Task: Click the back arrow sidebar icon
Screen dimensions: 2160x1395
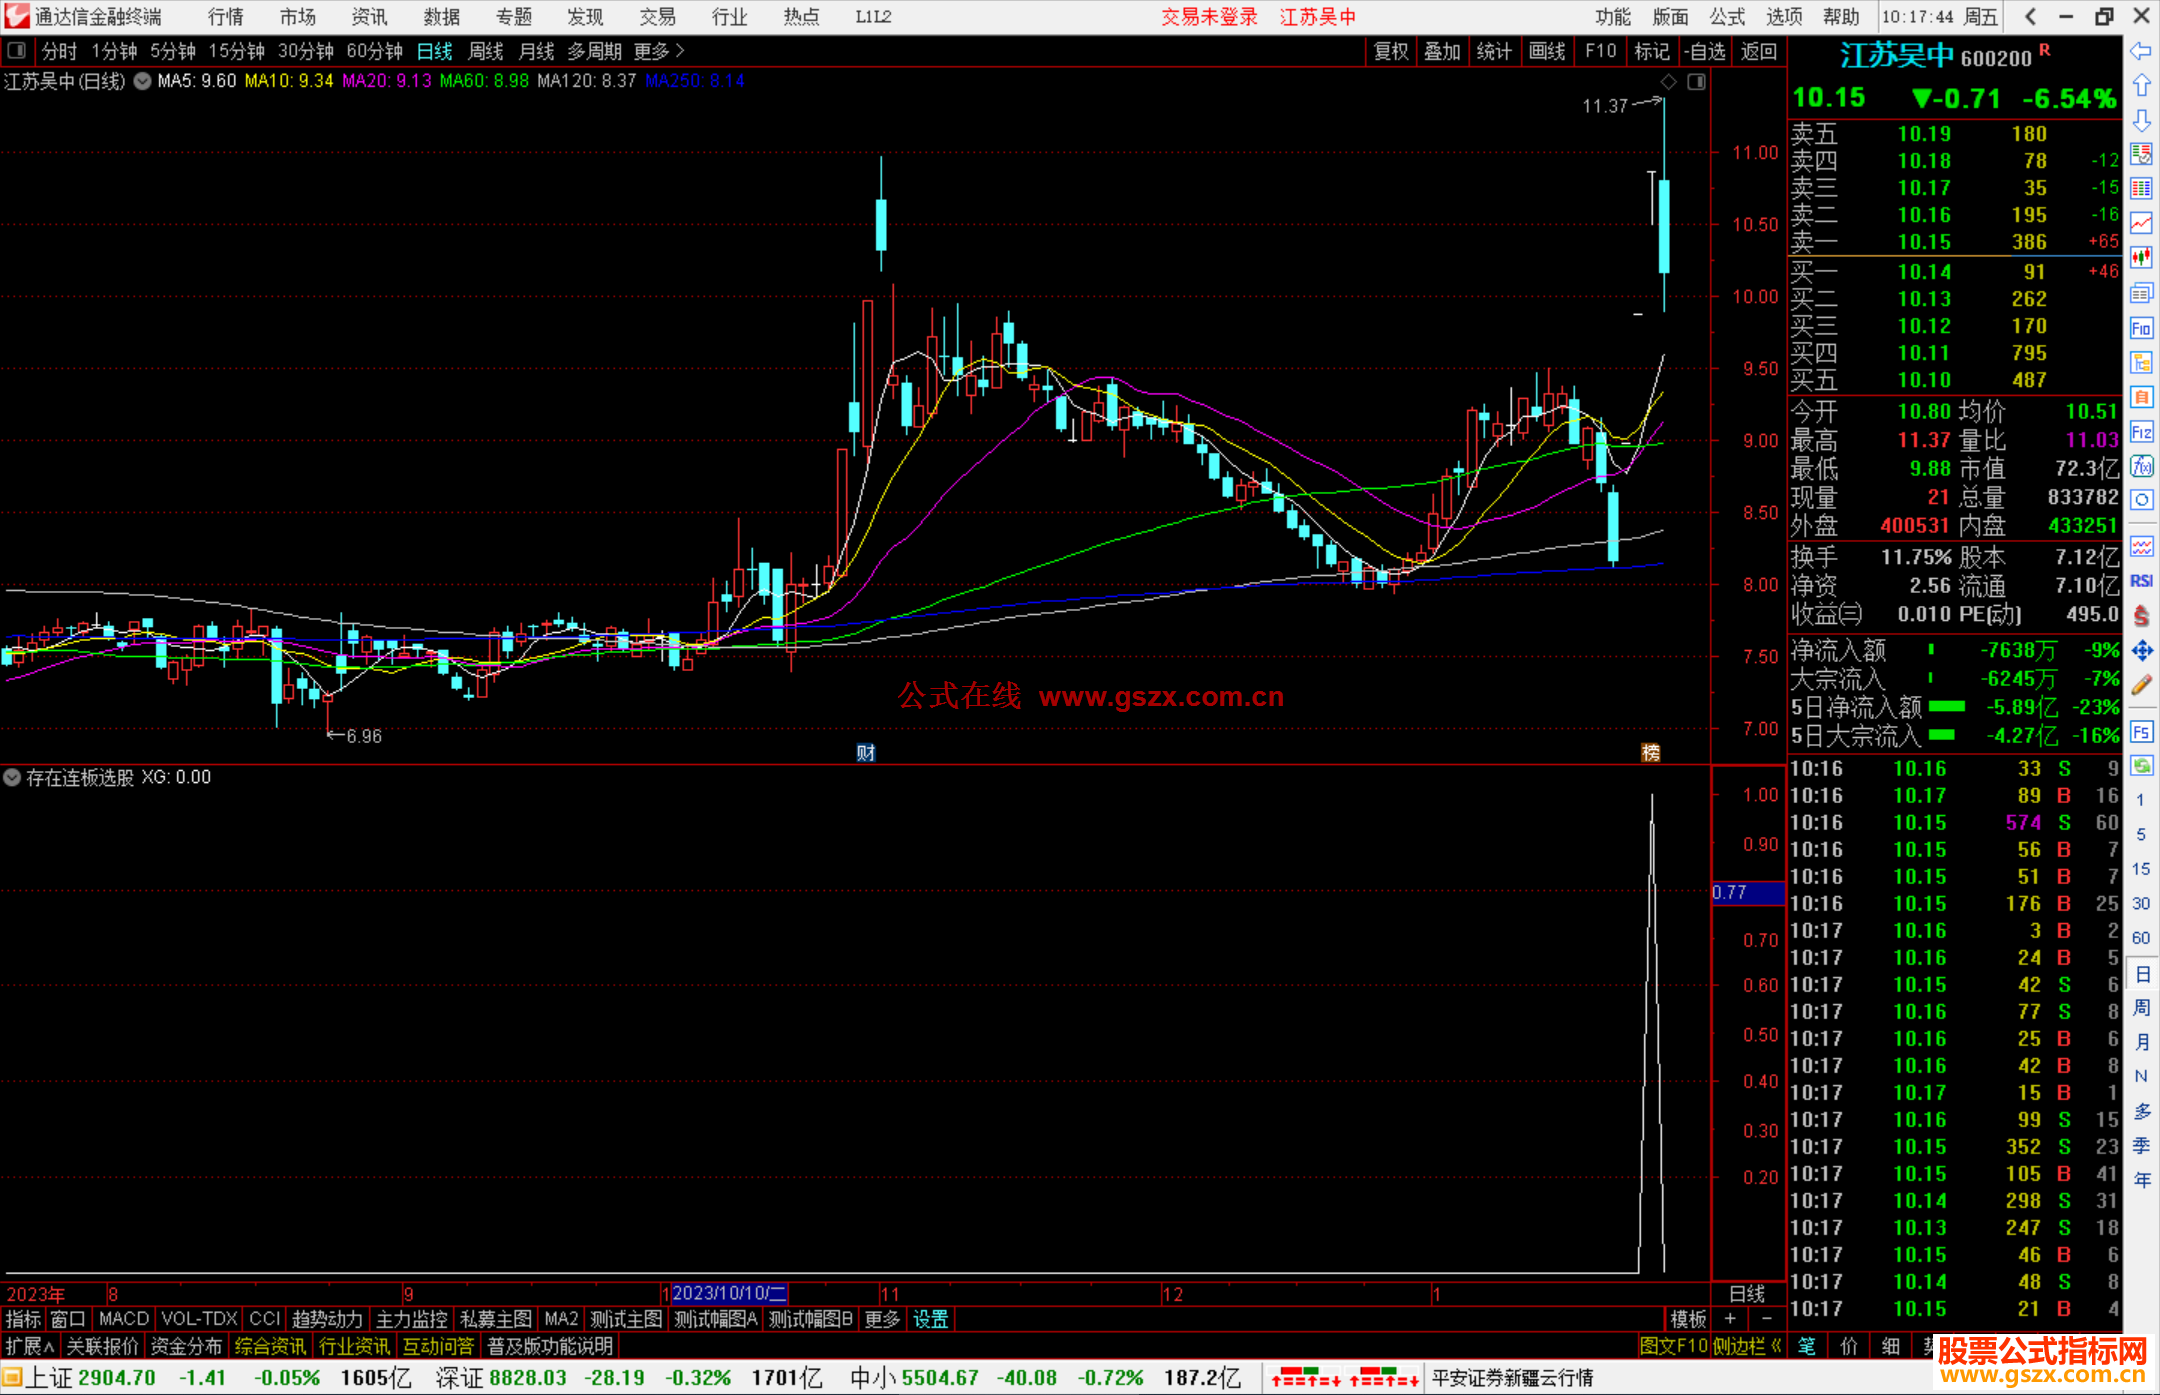Action: [2141, 51]
